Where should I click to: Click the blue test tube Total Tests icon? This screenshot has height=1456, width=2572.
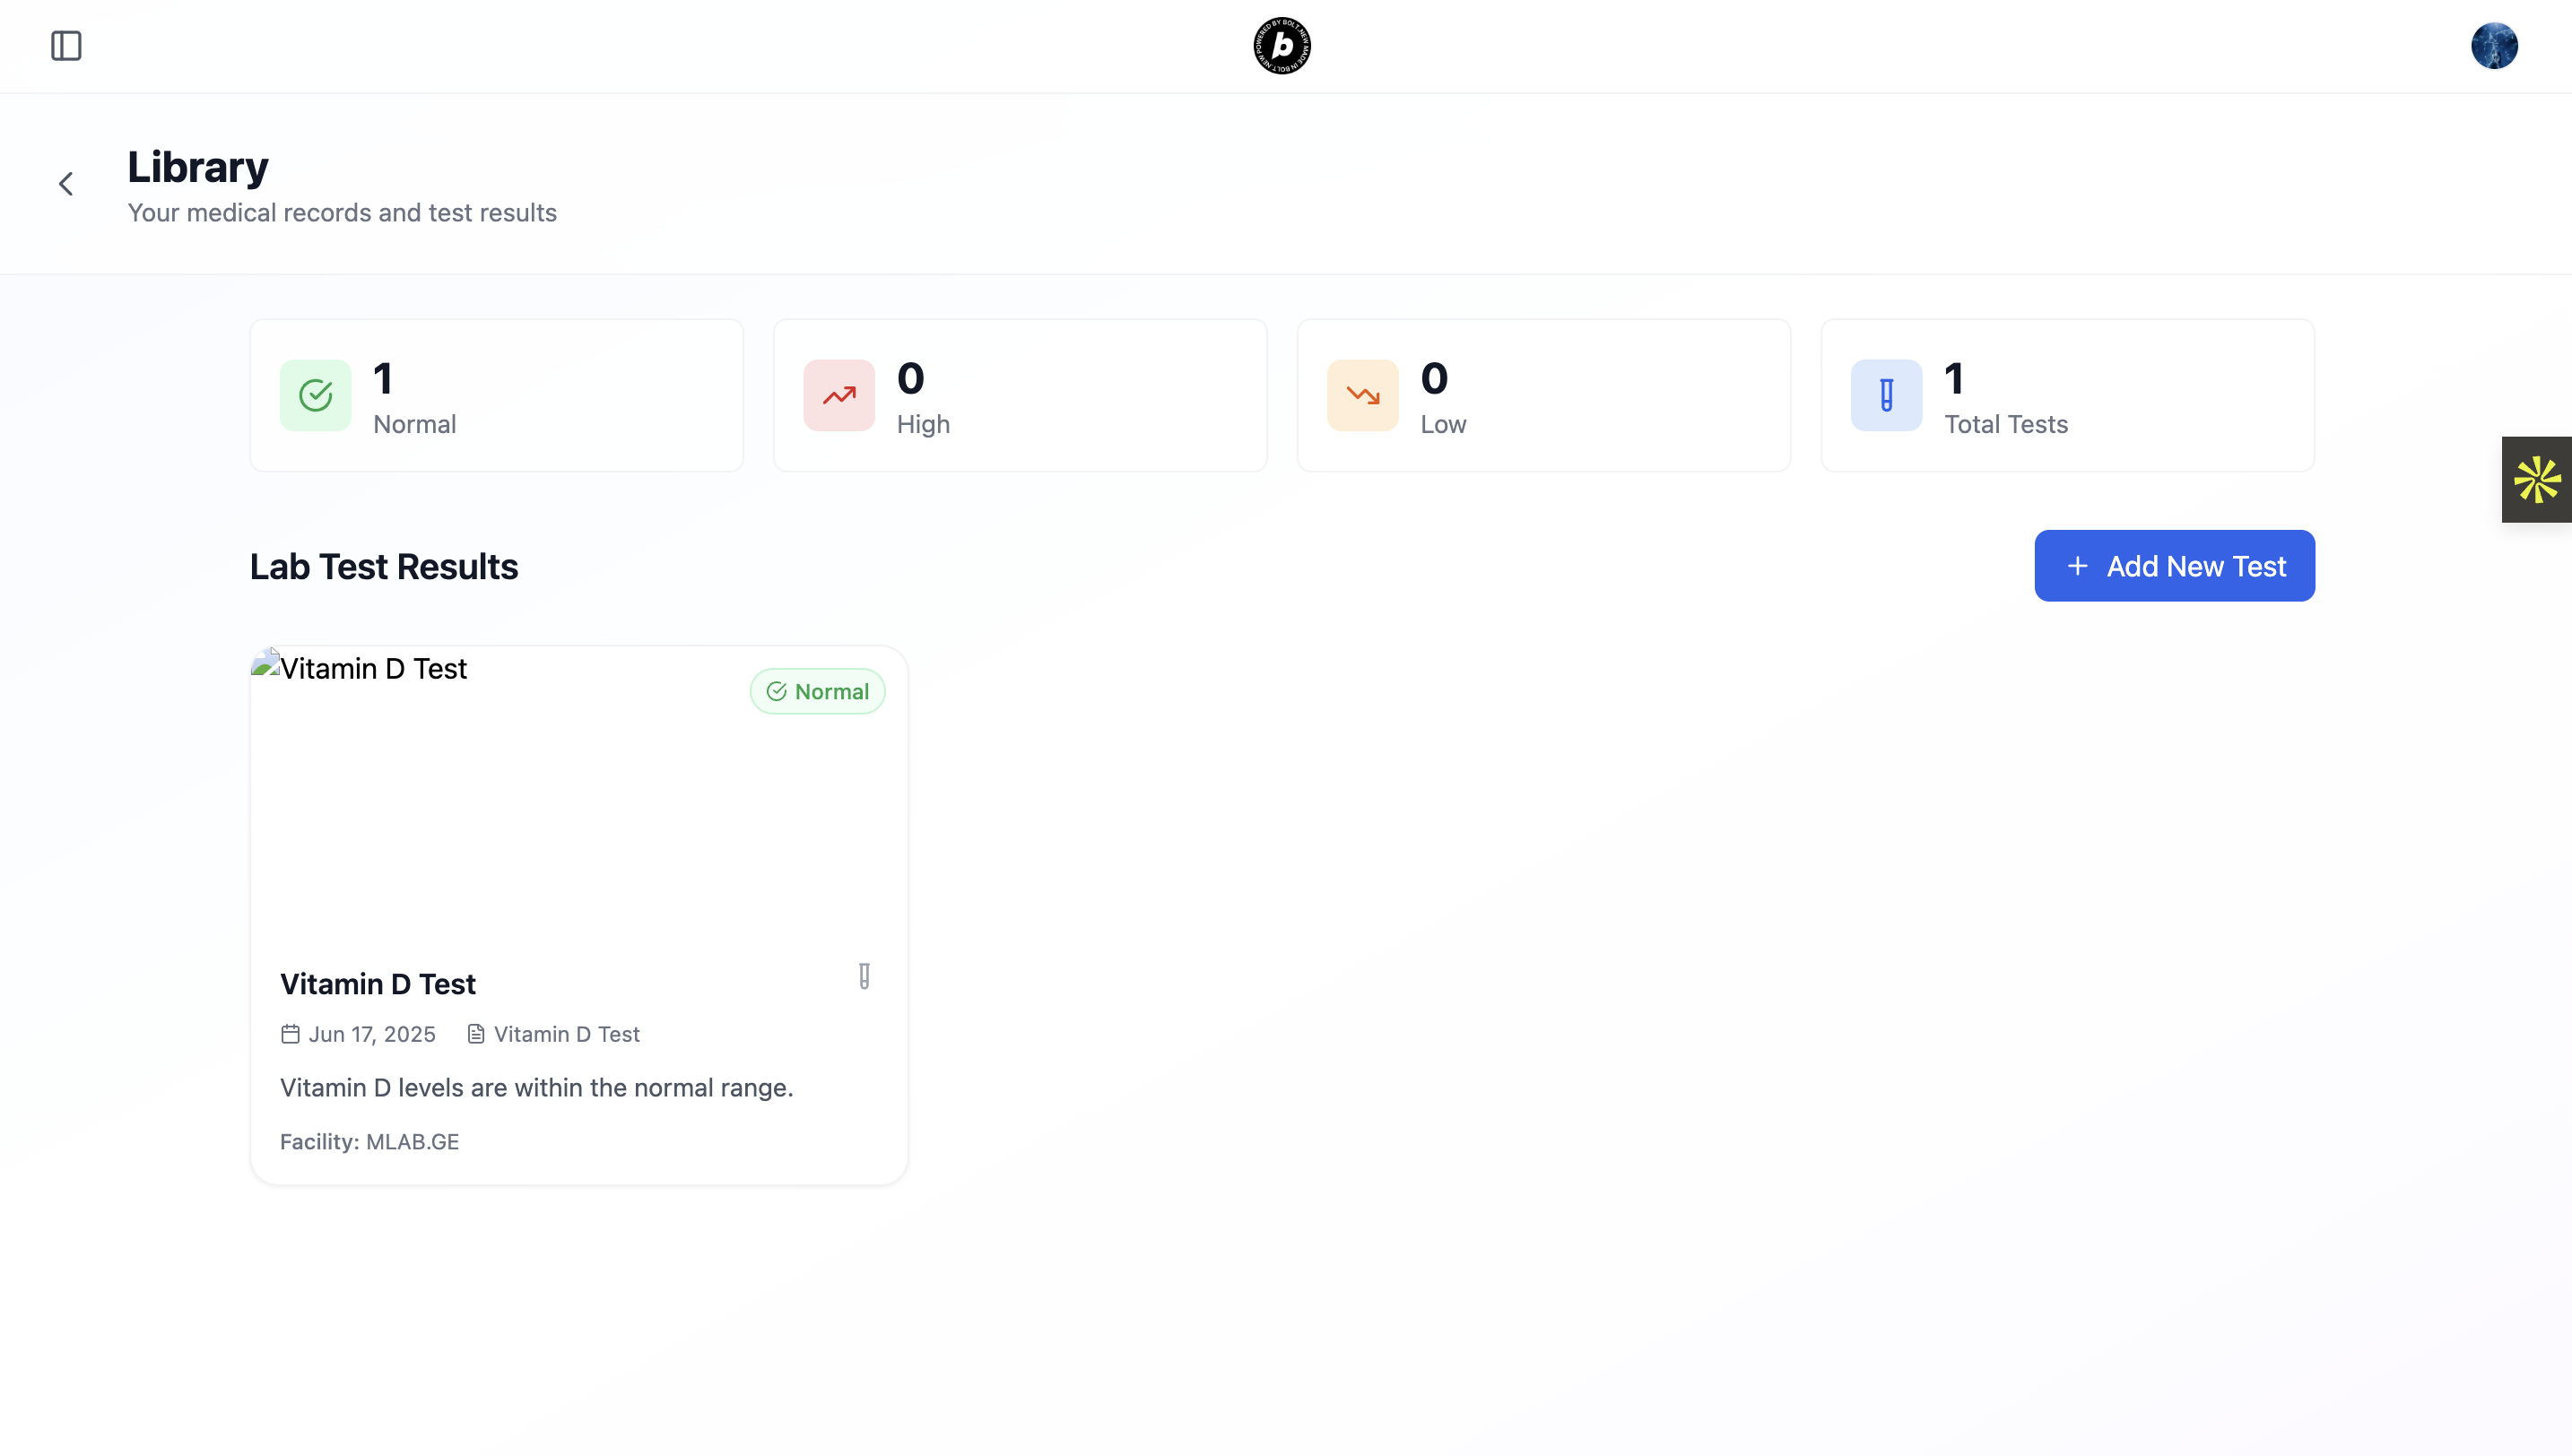click(1886, 395)
